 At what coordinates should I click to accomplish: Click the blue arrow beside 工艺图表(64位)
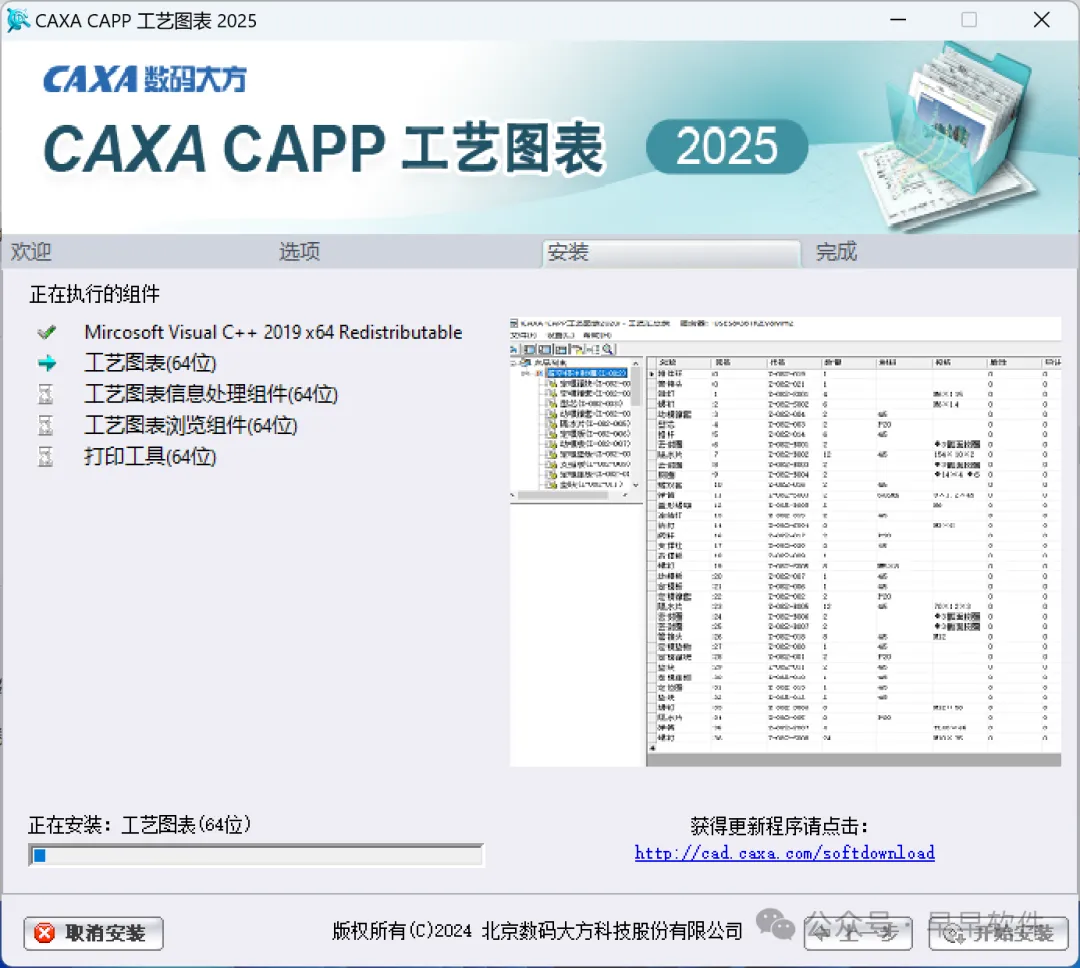coord(47,363)
